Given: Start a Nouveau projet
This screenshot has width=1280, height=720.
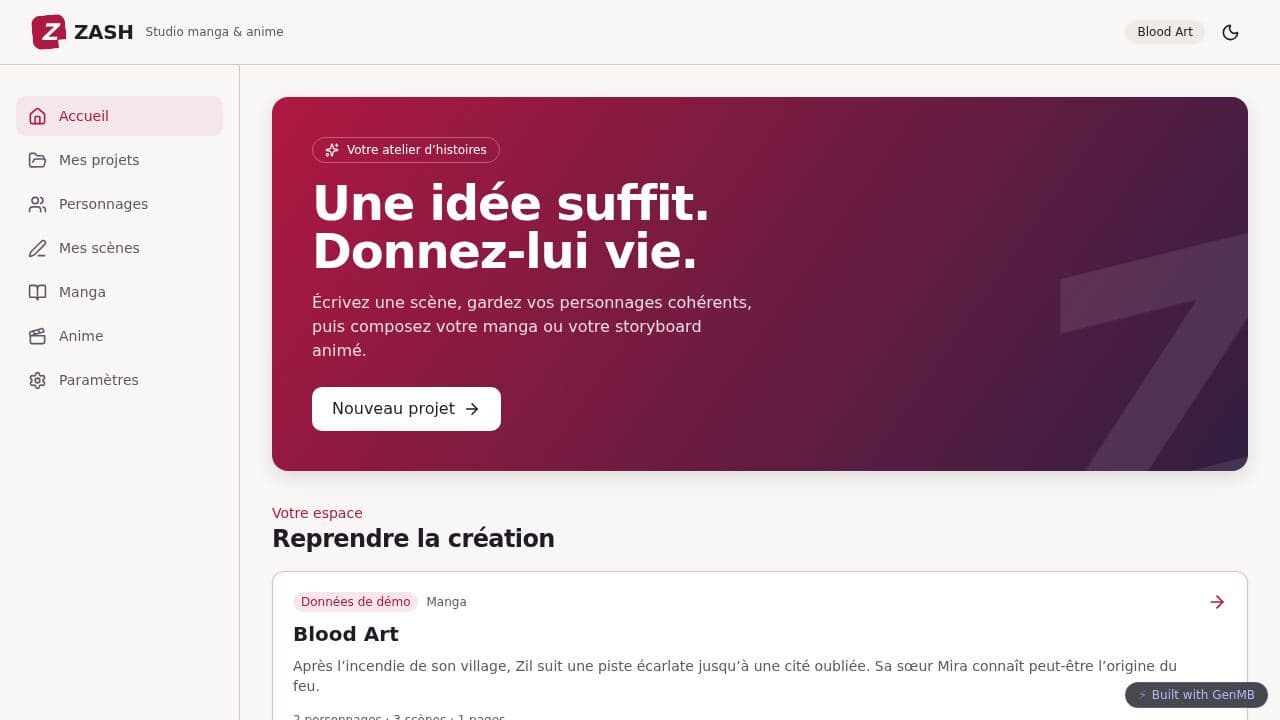Looking at the screenshot, I should (406, 409).
